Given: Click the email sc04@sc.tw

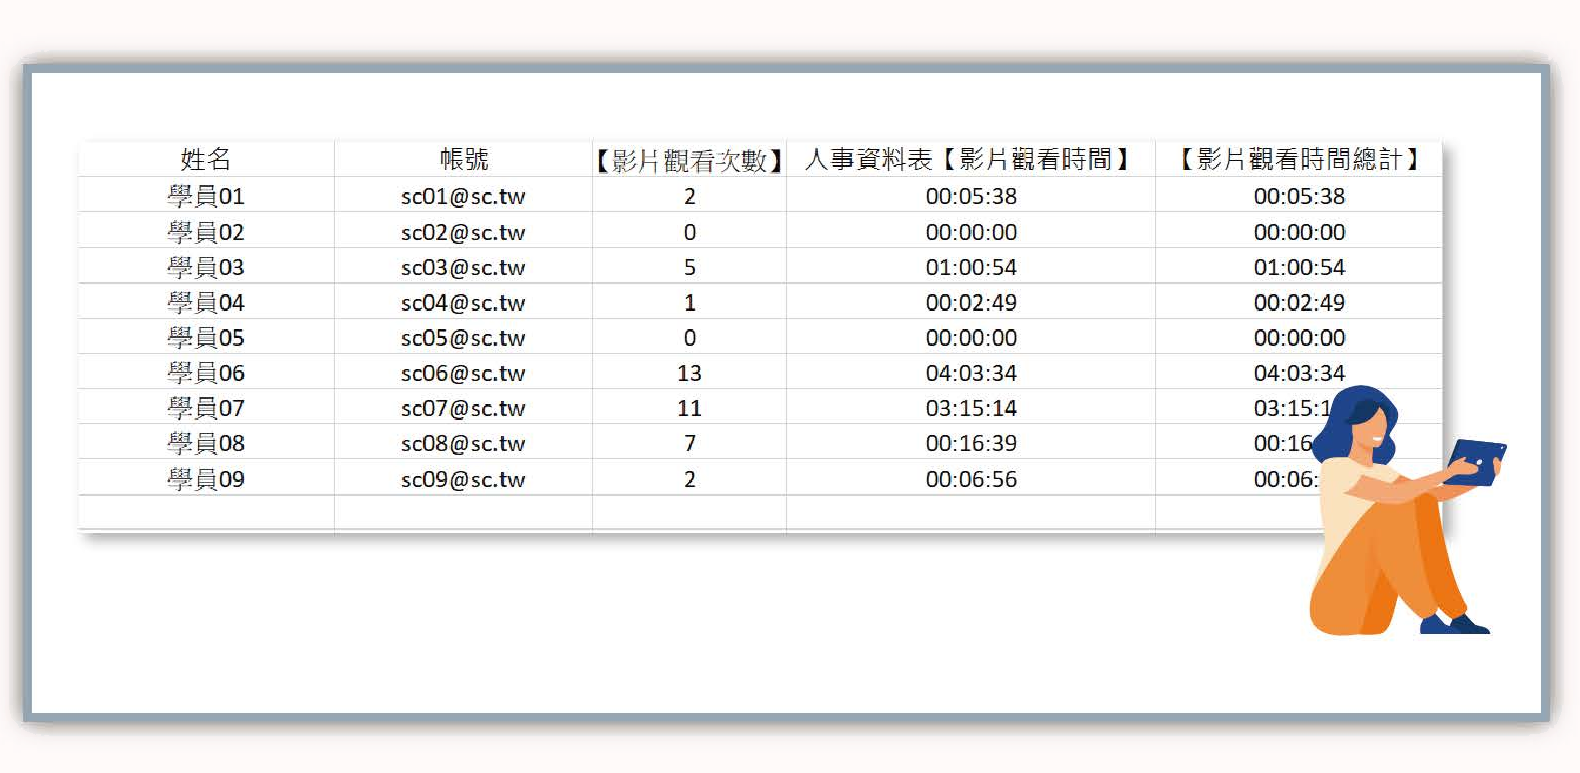Looking at the screenshot, I should 463,303.
